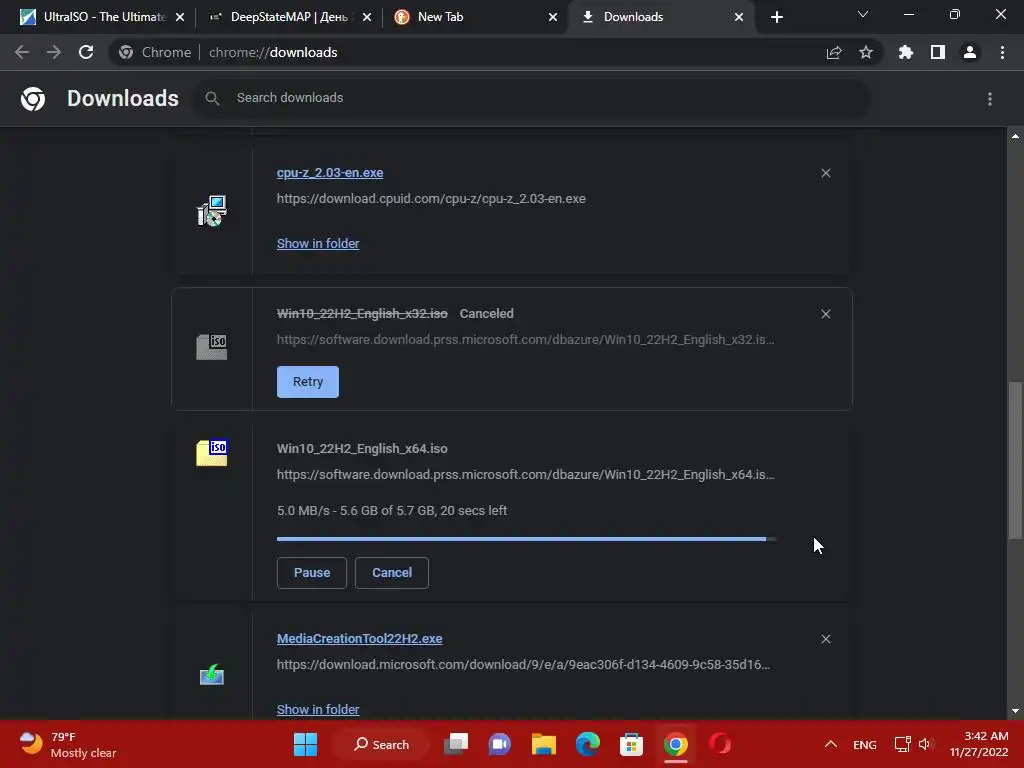The image size is (1024, 768).
Task: Close the New Tab tab
Action: click(553, 17)
